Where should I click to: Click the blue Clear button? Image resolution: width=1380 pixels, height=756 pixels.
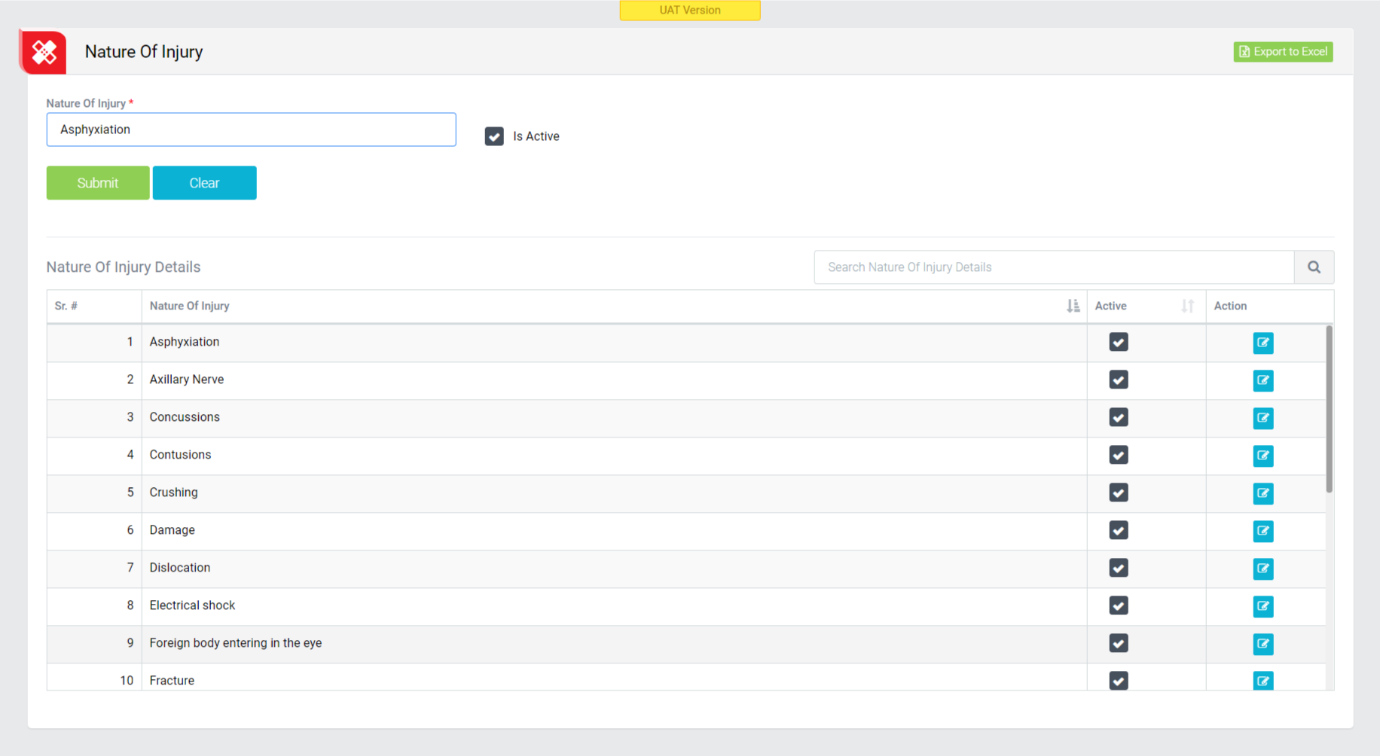[x=205, y=183]
